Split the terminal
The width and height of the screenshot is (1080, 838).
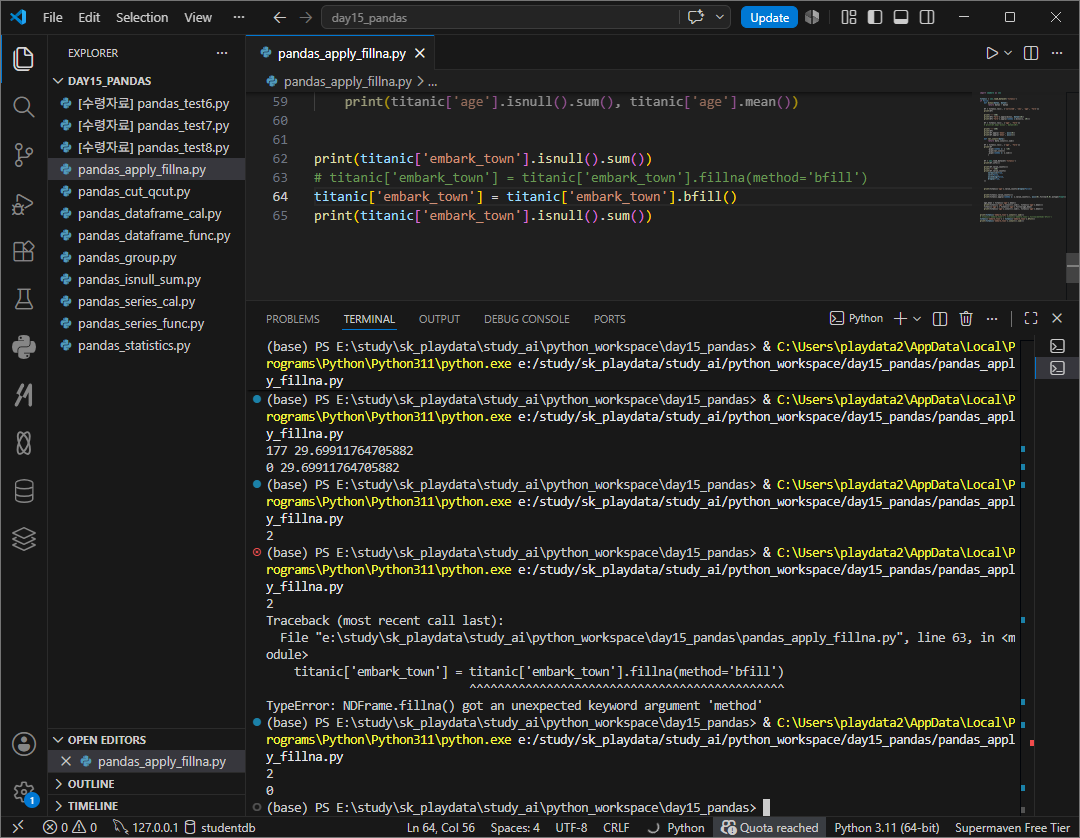click(x=939, y=318)
